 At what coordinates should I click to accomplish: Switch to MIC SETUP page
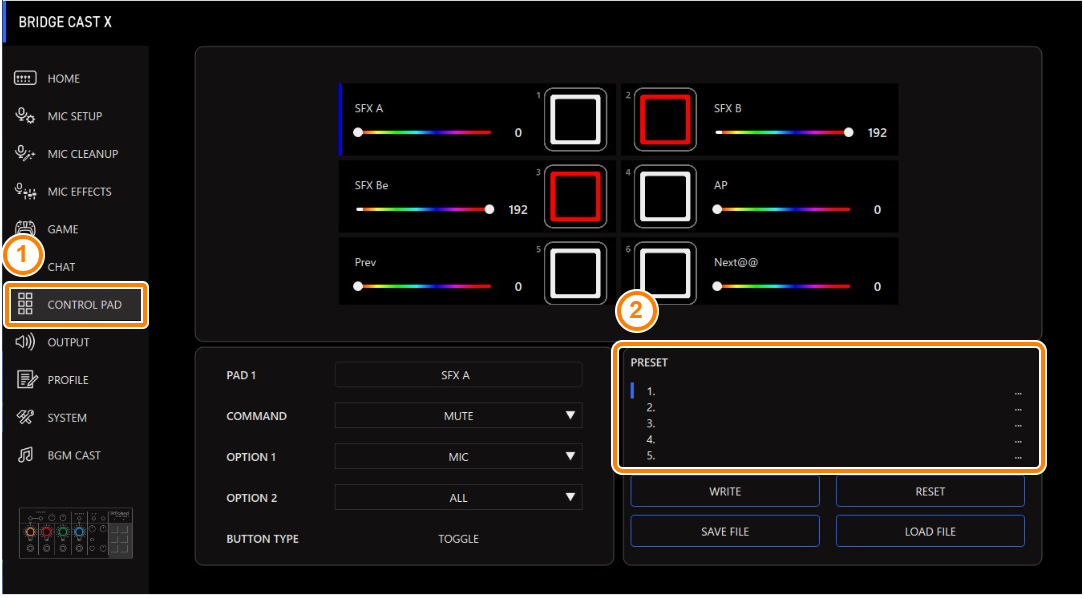point(75,116)
